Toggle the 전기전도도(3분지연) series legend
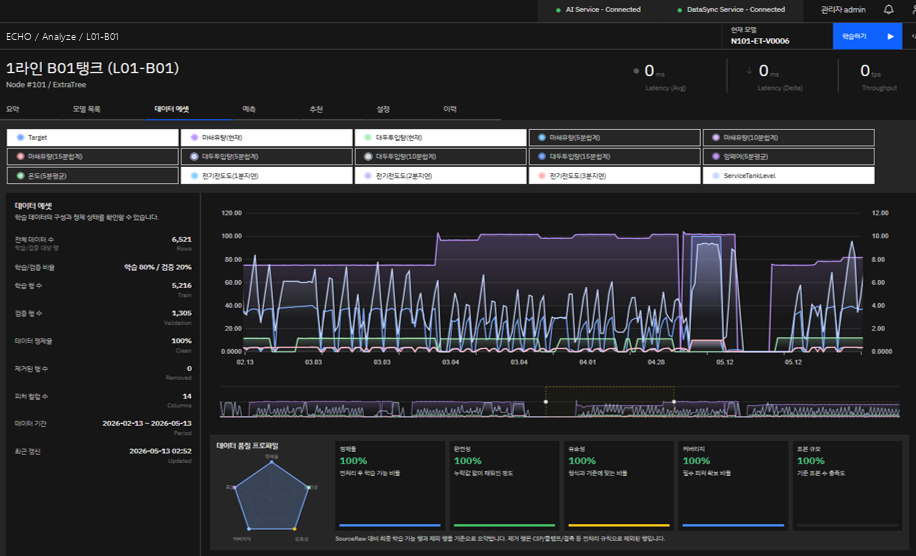Screen dimensions: 916x556 point(615,175)
